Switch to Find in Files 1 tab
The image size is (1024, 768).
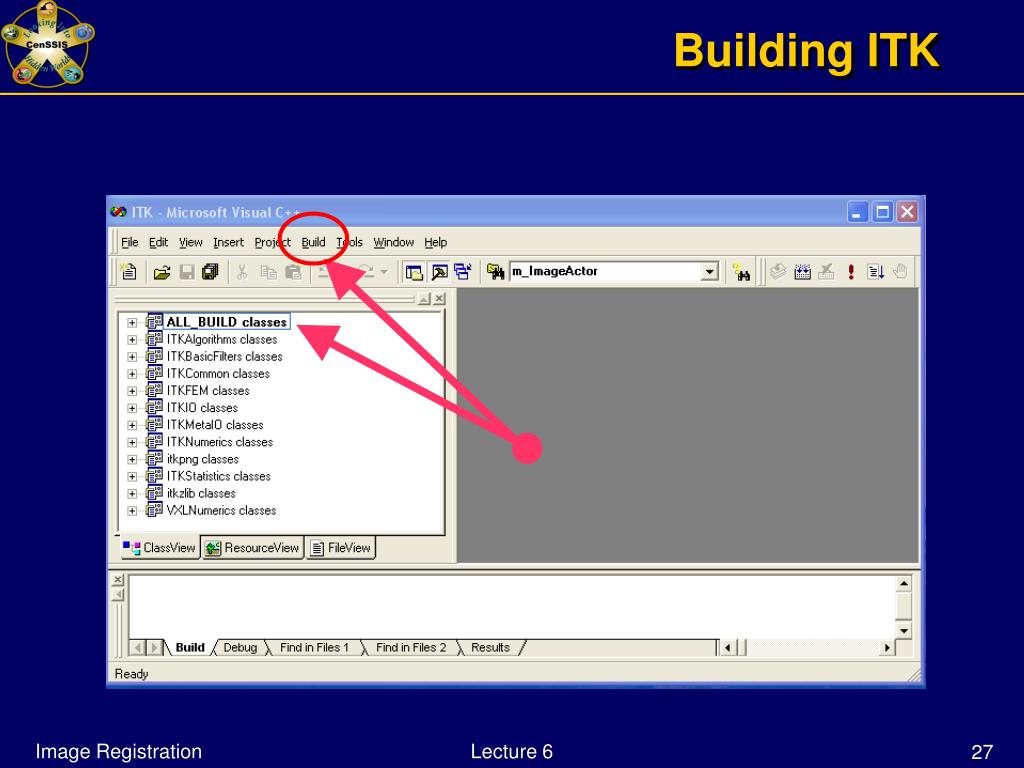click(314, 647)
